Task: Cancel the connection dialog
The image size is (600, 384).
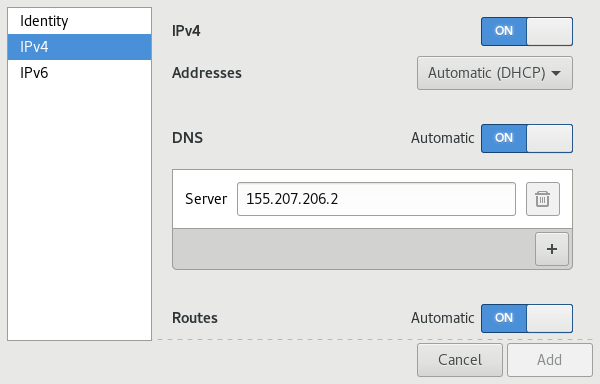Action: coord(460,360)
